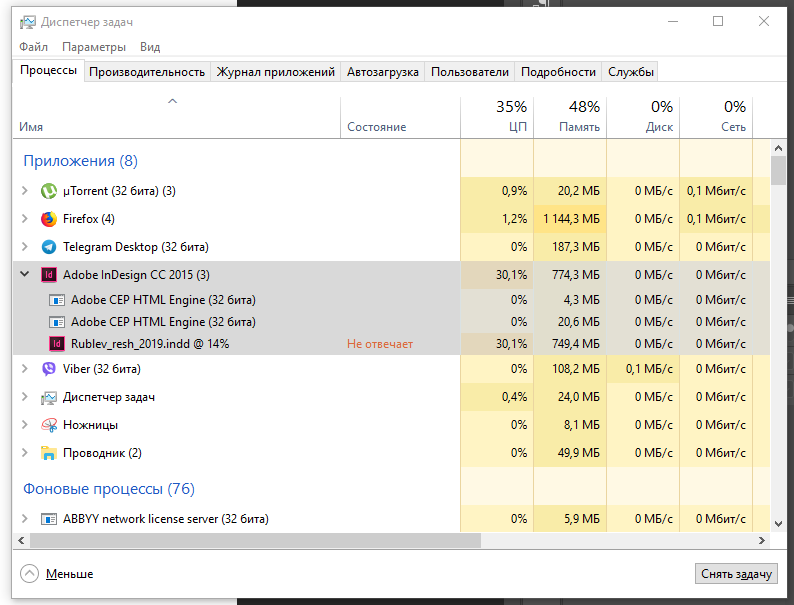Image resolution: width=794 pixels, height=605 pixels.
Task: Click the Task Manager title bar icon
Action: (x=28, y=22)
